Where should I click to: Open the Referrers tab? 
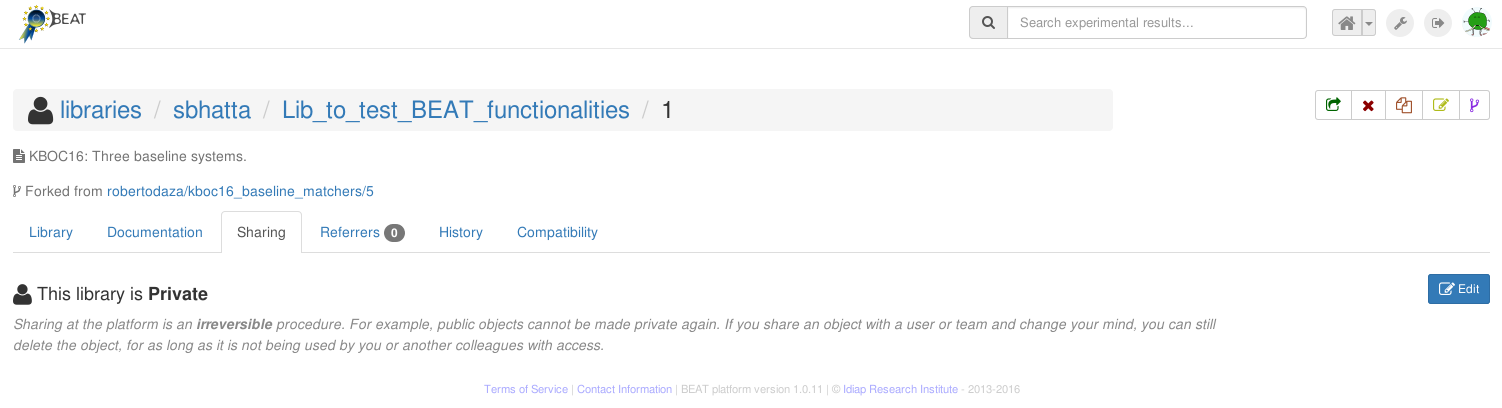click(x=361, y=232)
